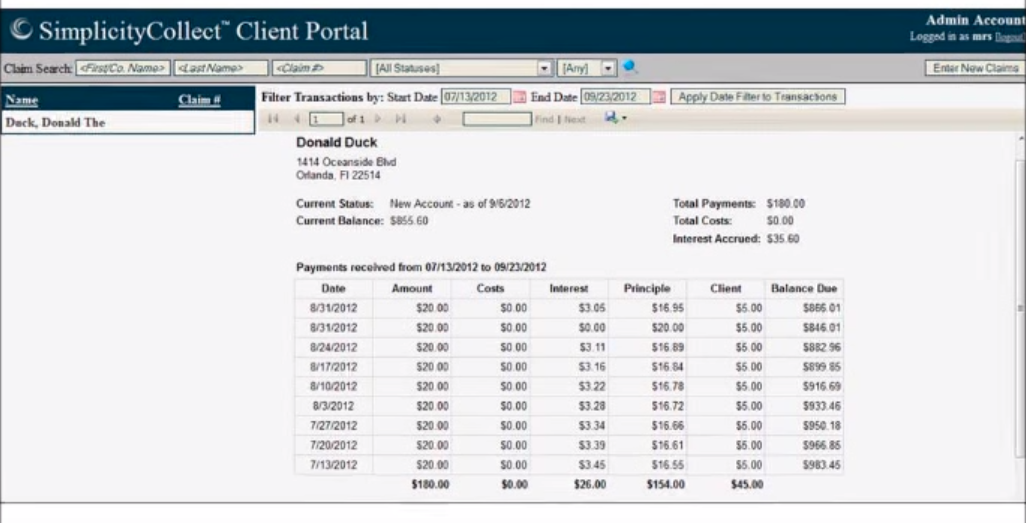
Task: Click the Interest column header
Action: pos(569,288)
